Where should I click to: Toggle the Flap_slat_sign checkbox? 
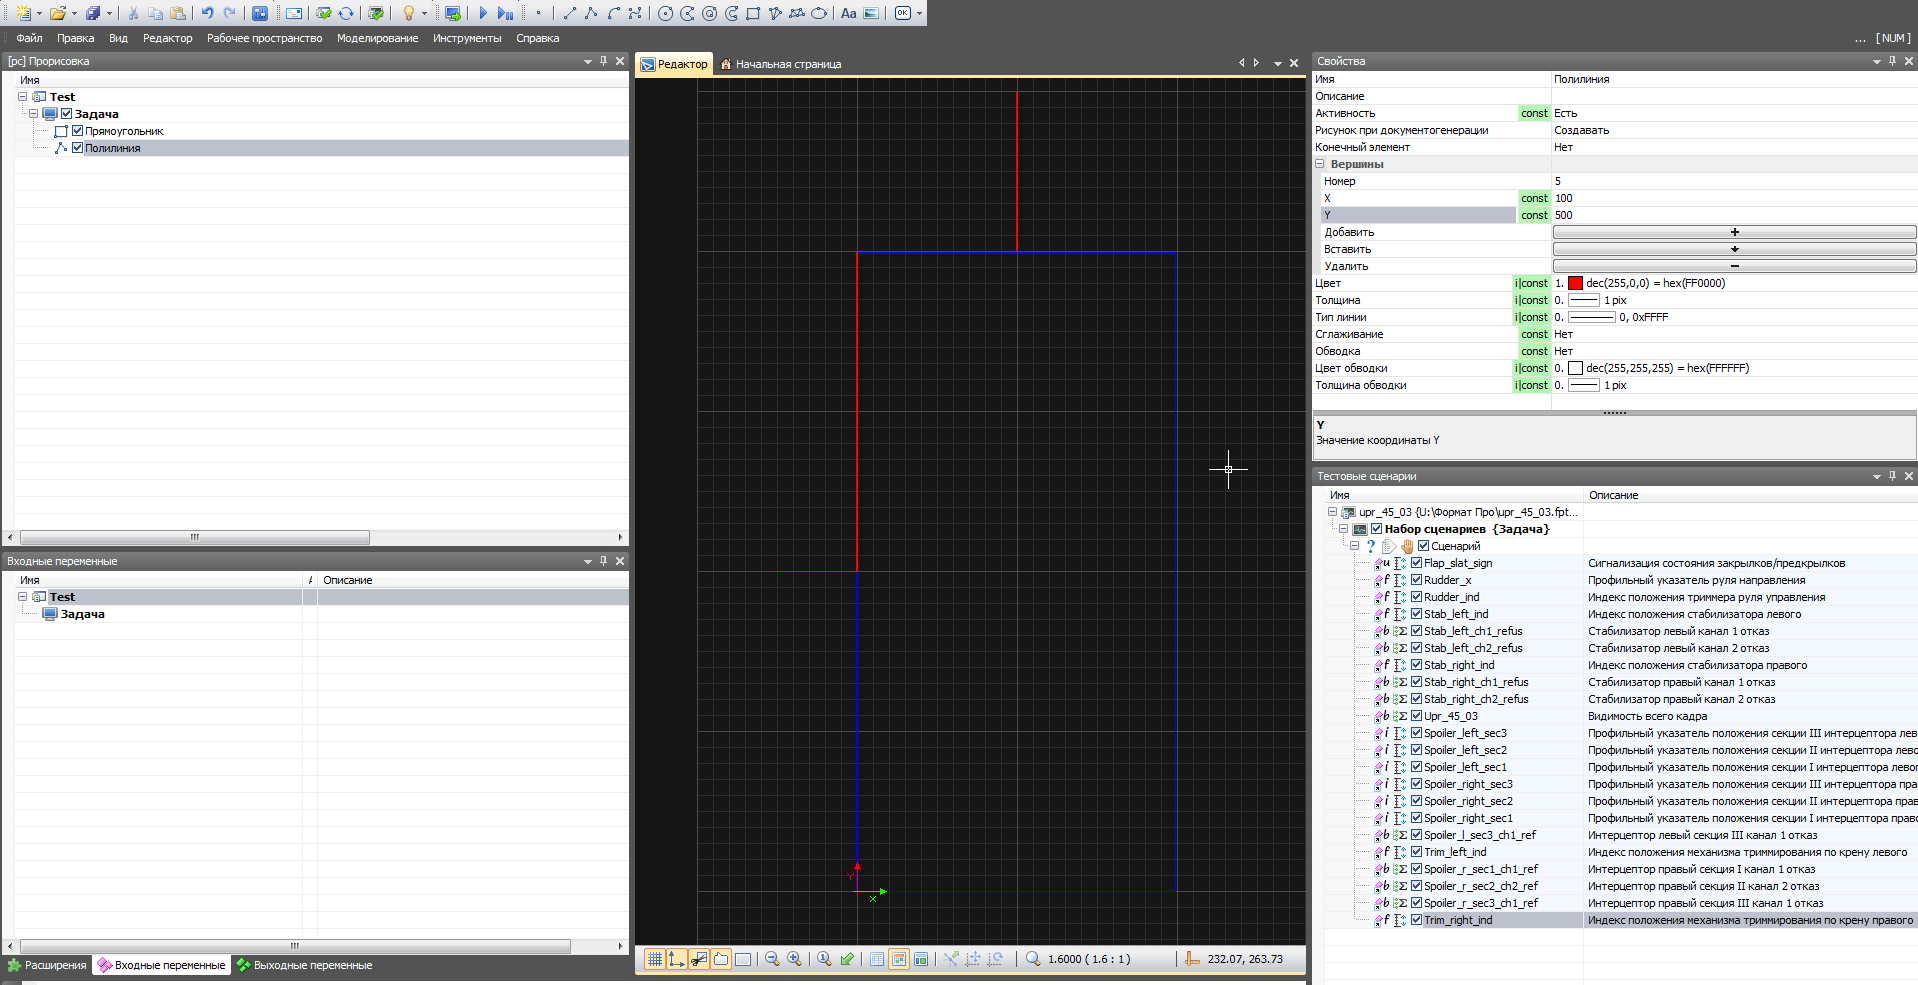click(1416, 563)
